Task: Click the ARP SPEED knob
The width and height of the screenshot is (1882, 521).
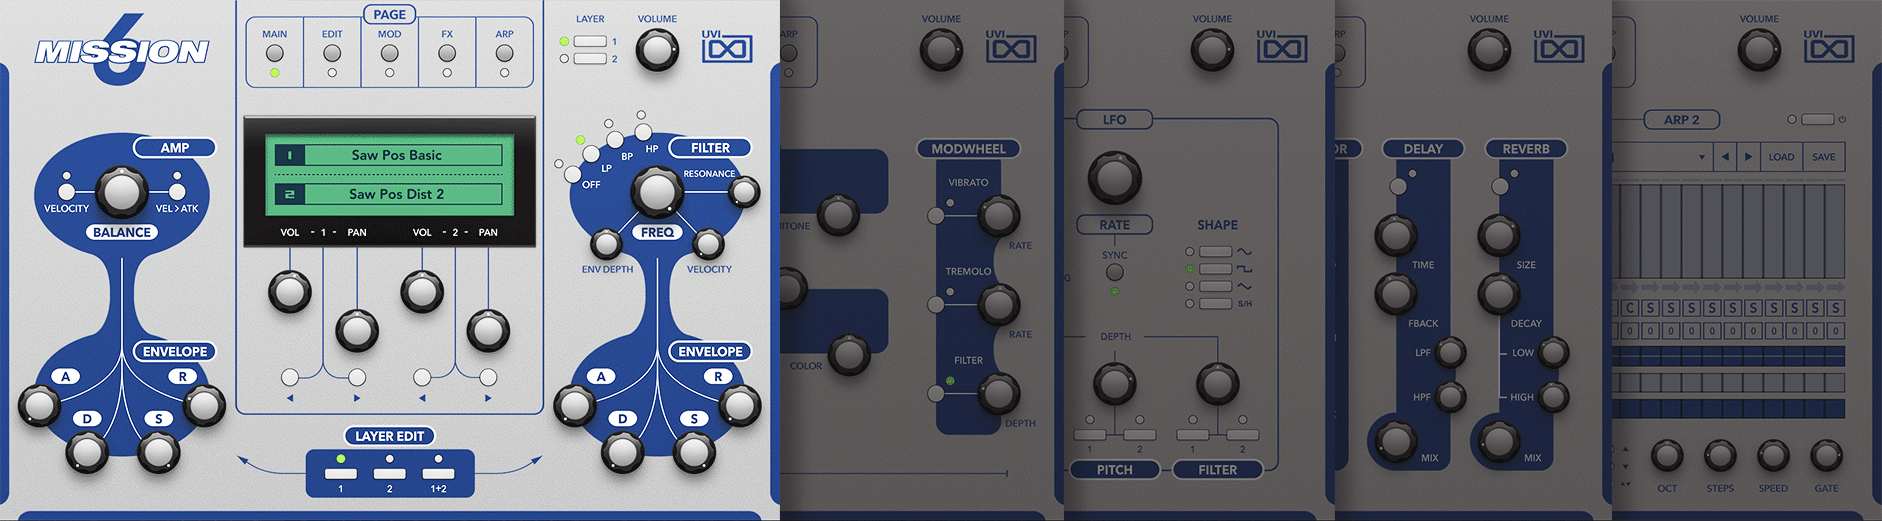Action: (x=1773, y=456)
